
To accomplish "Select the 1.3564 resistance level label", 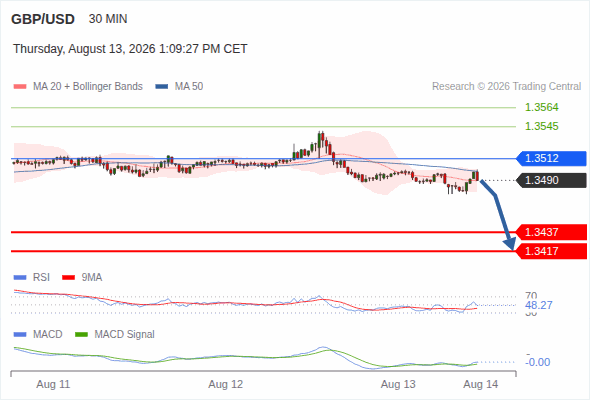I will tap(541, 108).
